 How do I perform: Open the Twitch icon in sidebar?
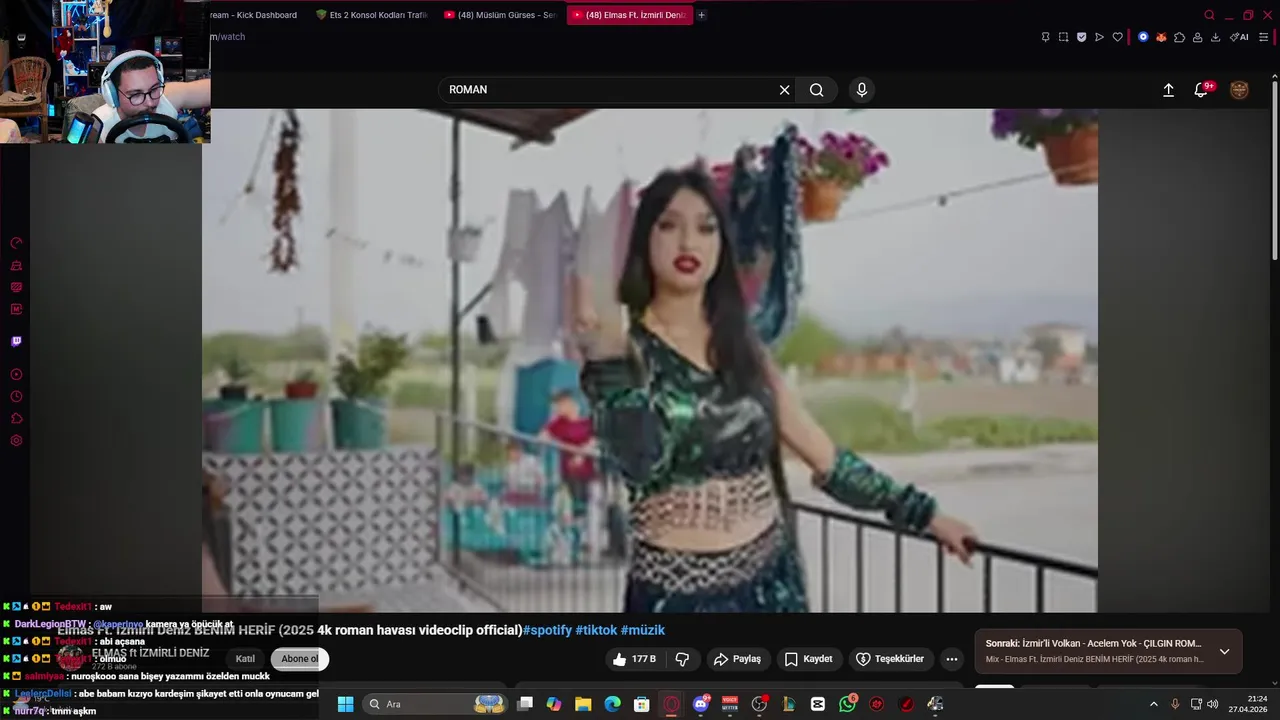click(16, 341)
